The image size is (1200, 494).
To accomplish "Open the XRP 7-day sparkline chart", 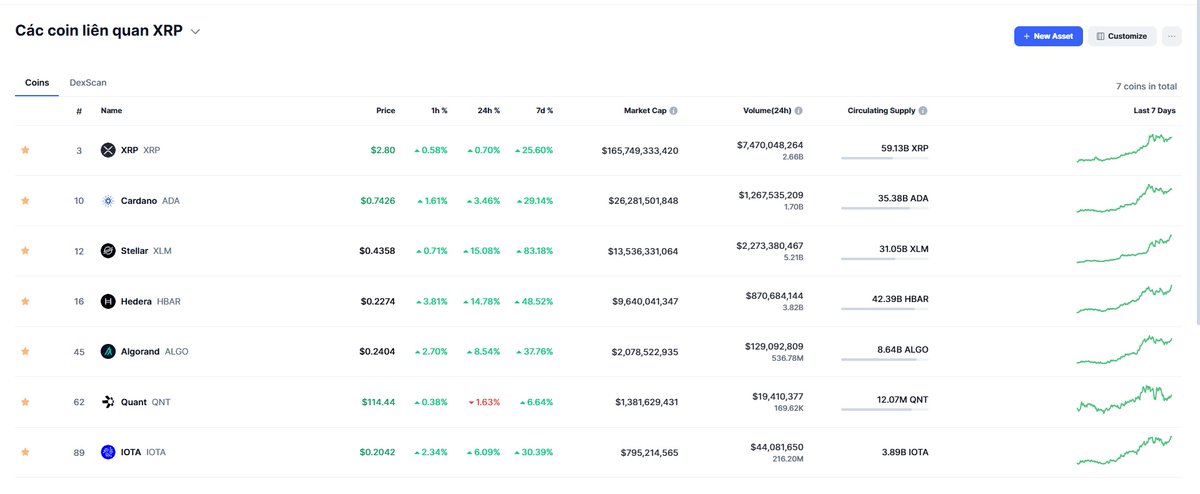I will [1125, 148].
